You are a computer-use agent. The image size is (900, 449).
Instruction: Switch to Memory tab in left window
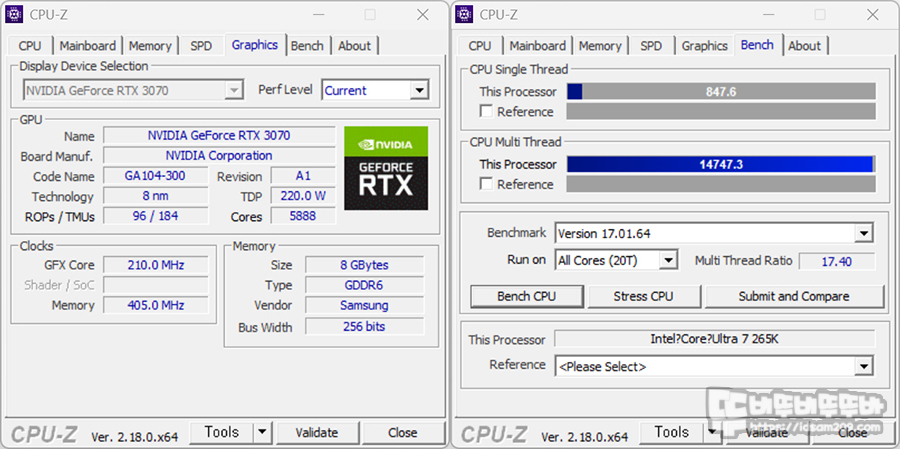[150, 46]
